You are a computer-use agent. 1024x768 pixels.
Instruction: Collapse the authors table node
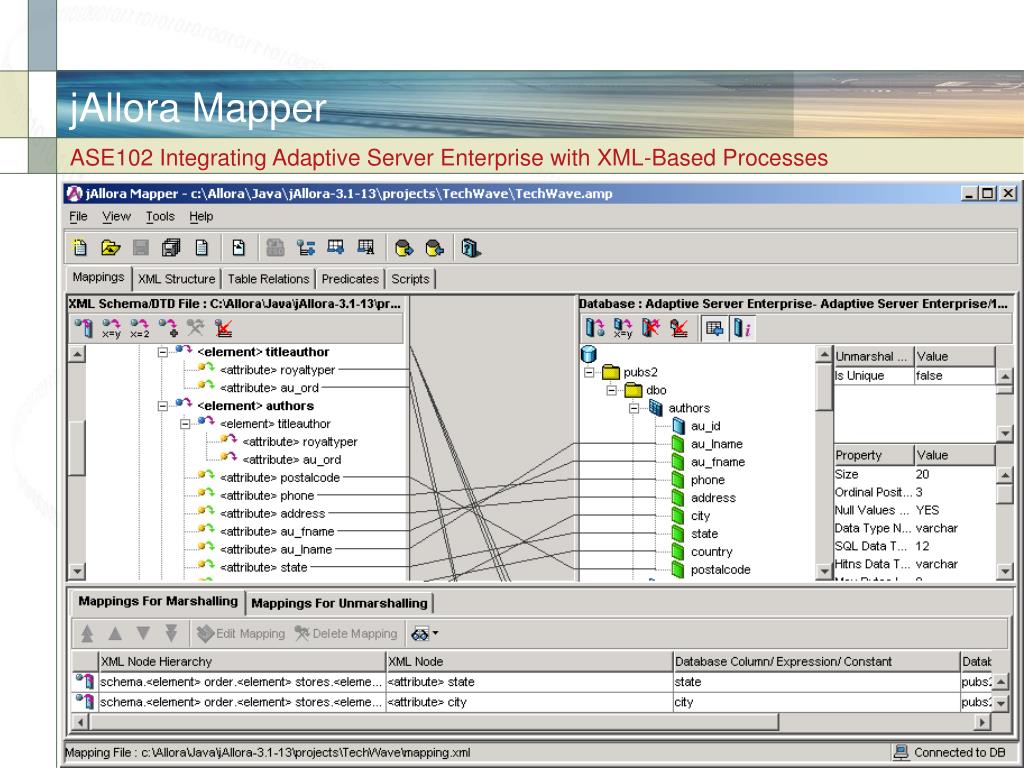point(633,408)
